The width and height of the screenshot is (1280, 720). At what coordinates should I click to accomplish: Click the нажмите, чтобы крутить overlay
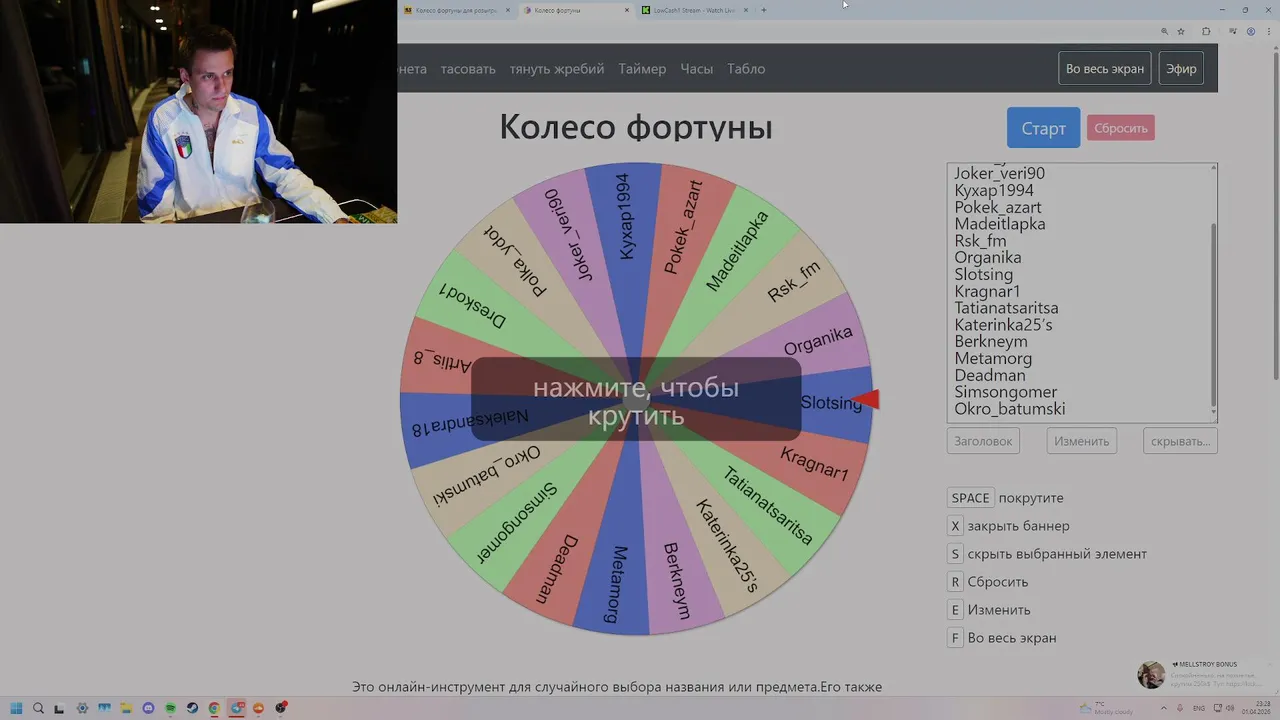pyautogui.click(x=636, y=399)
